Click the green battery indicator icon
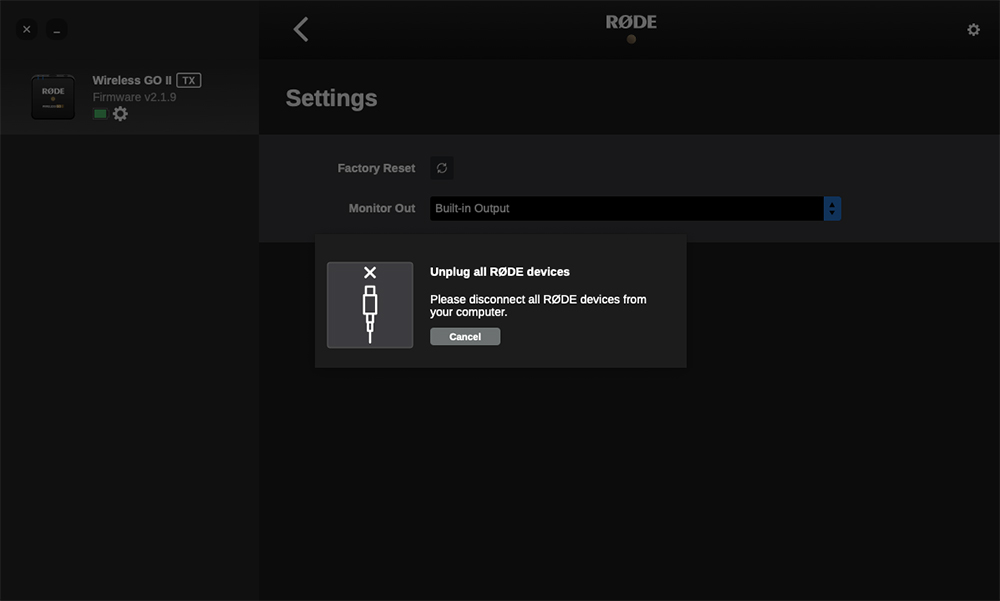 point(100,114)
